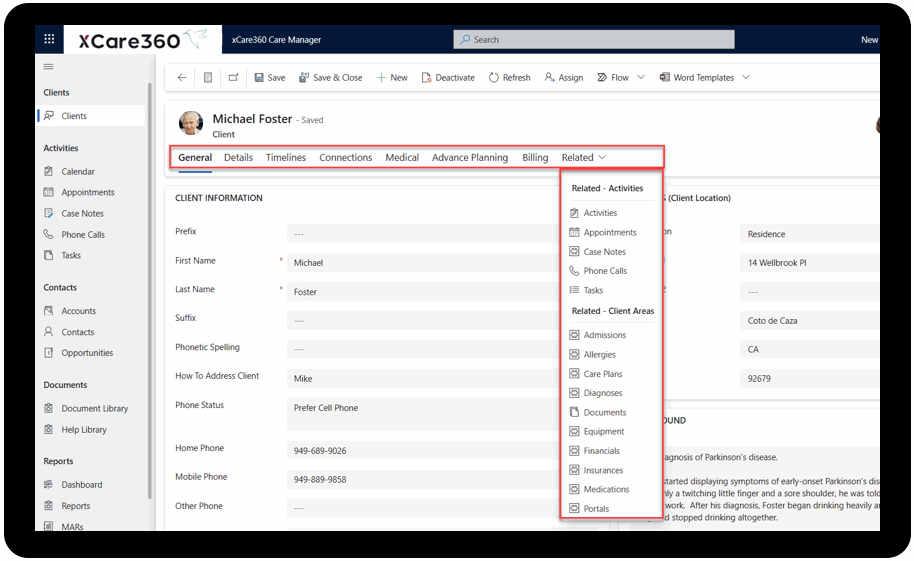Collapse the sidebar with hamburger icon
The height and width of the screenshot is (561, 914).
pos(48,66)
